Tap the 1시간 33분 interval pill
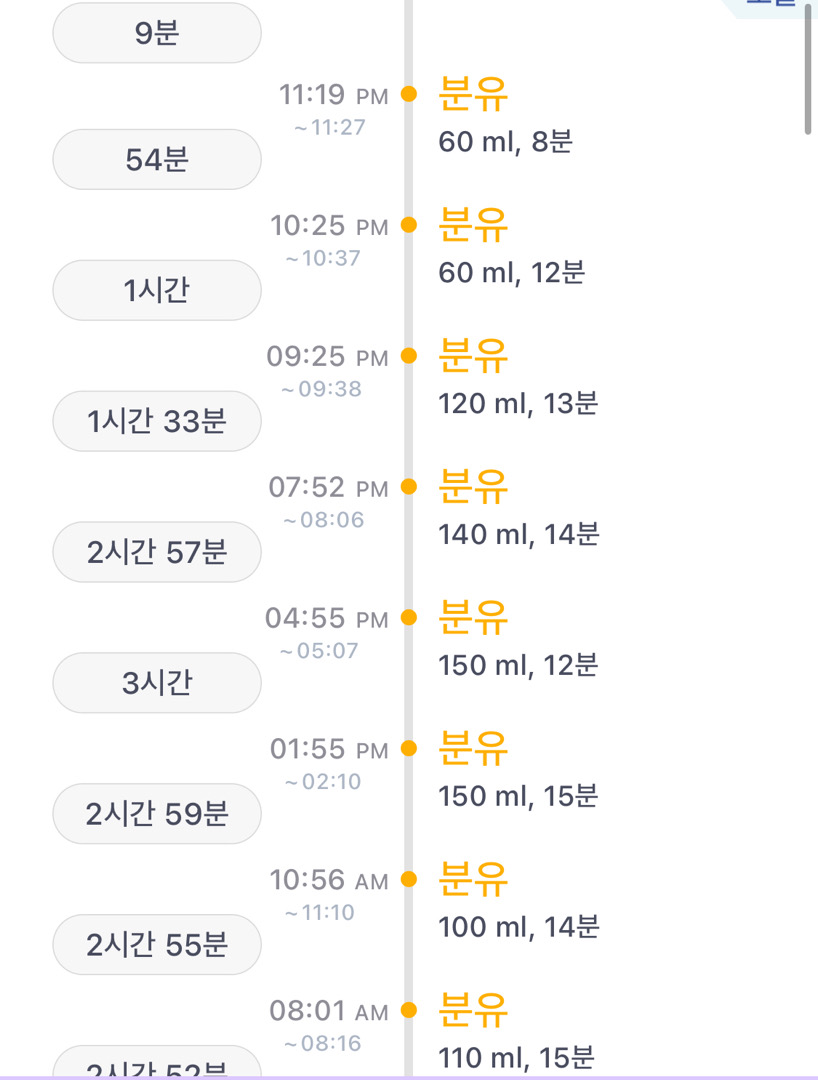The width and height of the screenshot is (818, 1080). (157, 421)
